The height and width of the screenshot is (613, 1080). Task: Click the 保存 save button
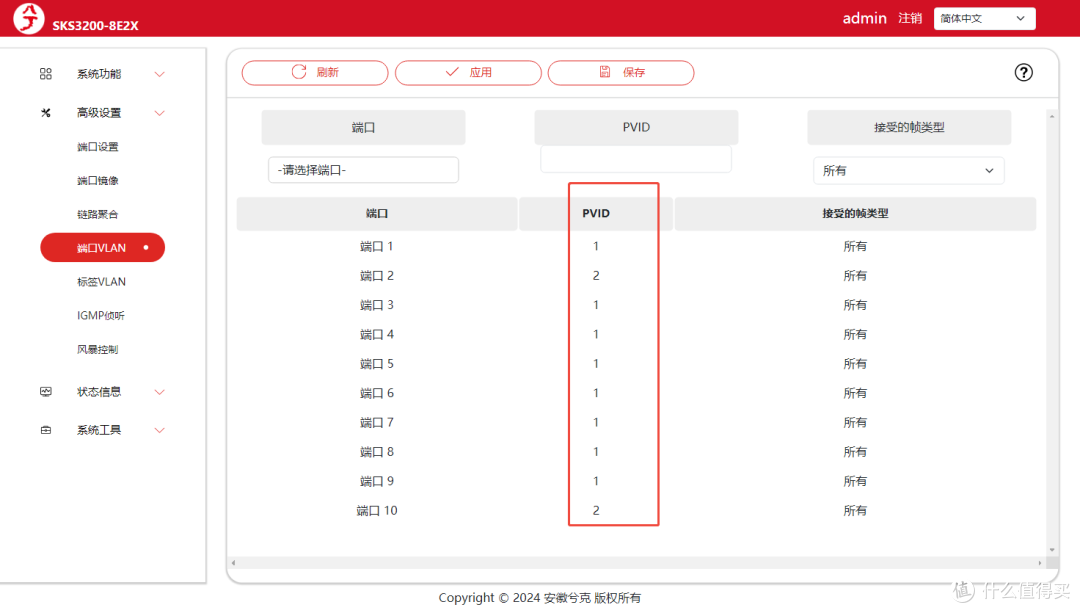[x=621, y=72]
